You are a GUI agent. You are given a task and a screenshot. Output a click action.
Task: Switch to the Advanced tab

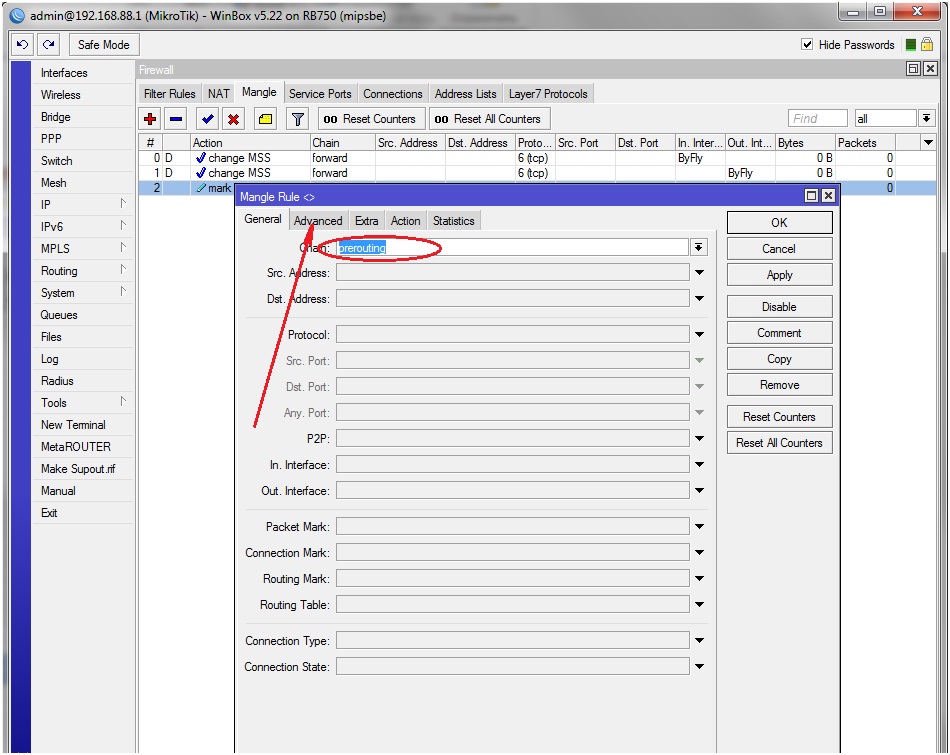pyautogui.click(x=318, y=221)
